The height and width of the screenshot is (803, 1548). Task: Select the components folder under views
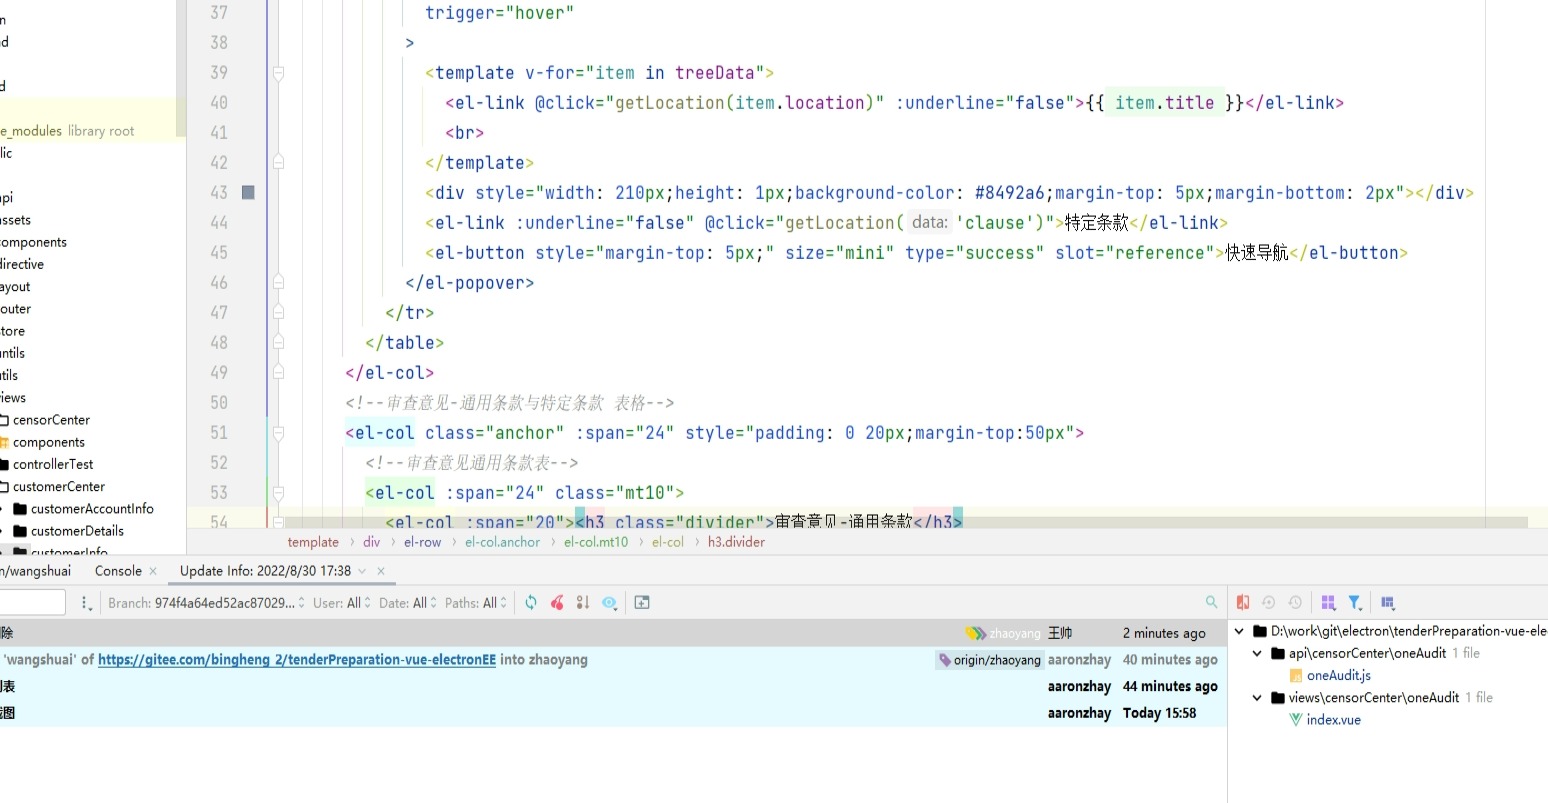coord(49,442)
